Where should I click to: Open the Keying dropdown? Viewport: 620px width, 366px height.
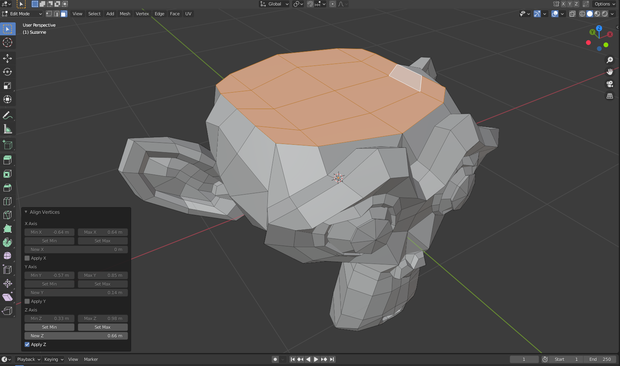(53, 359)
